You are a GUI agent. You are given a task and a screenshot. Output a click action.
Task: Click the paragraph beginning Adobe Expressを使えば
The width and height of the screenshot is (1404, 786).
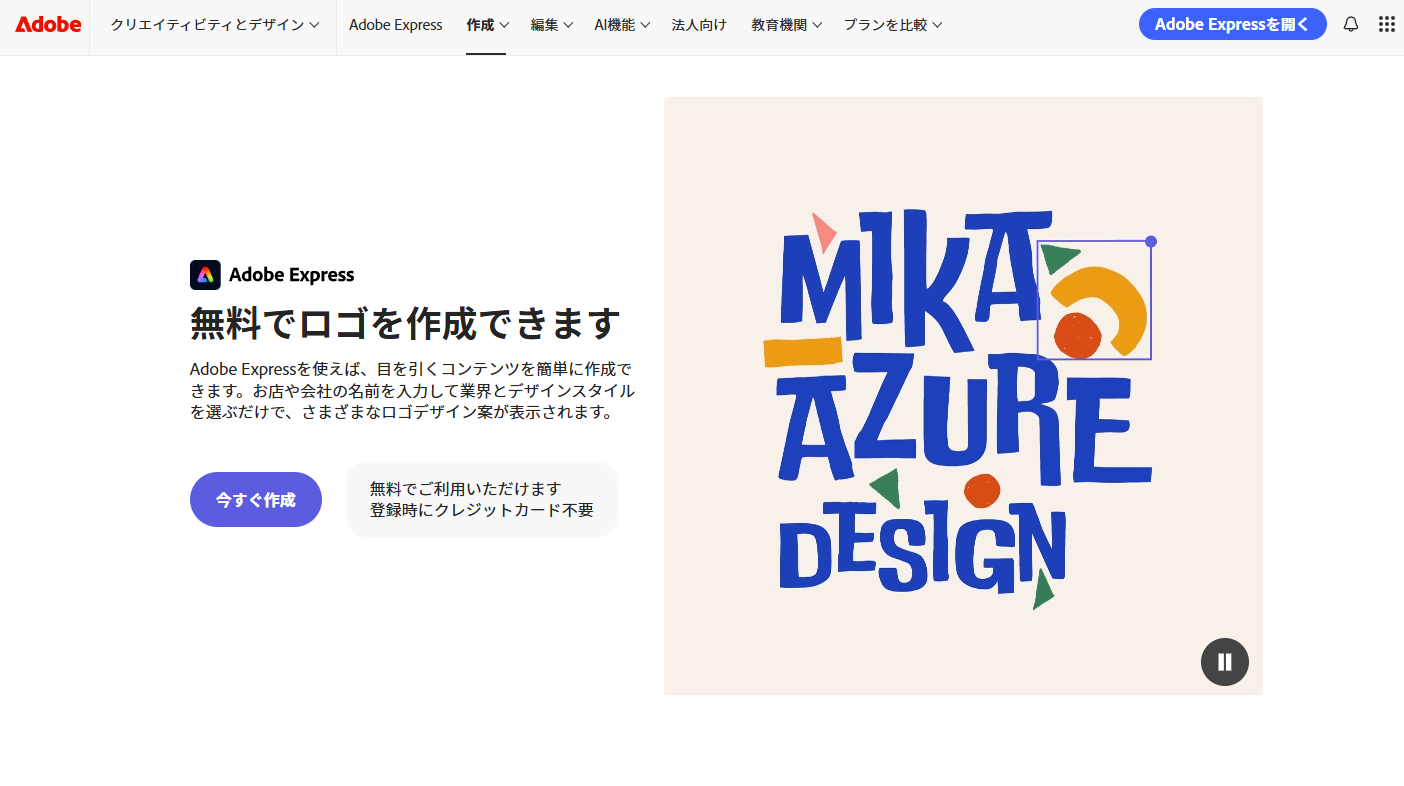coord(412,390)
